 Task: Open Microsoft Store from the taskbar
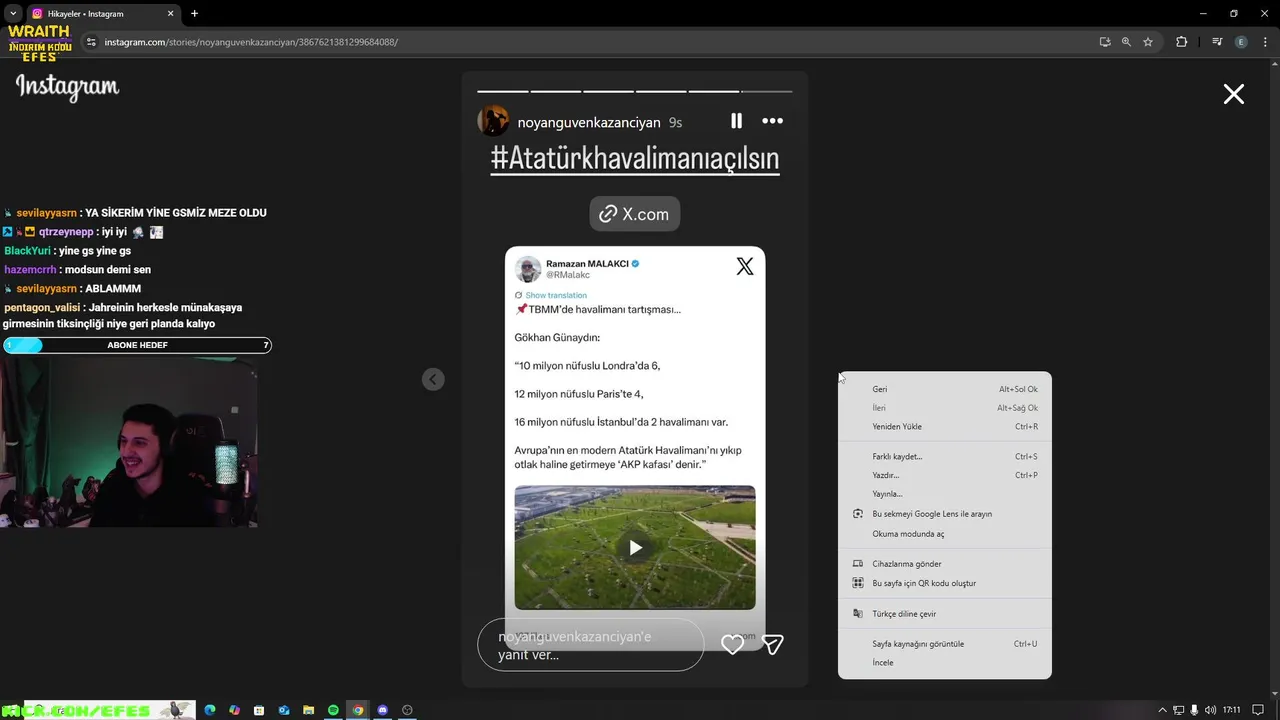pyautogui.click(x=259, y=710)
